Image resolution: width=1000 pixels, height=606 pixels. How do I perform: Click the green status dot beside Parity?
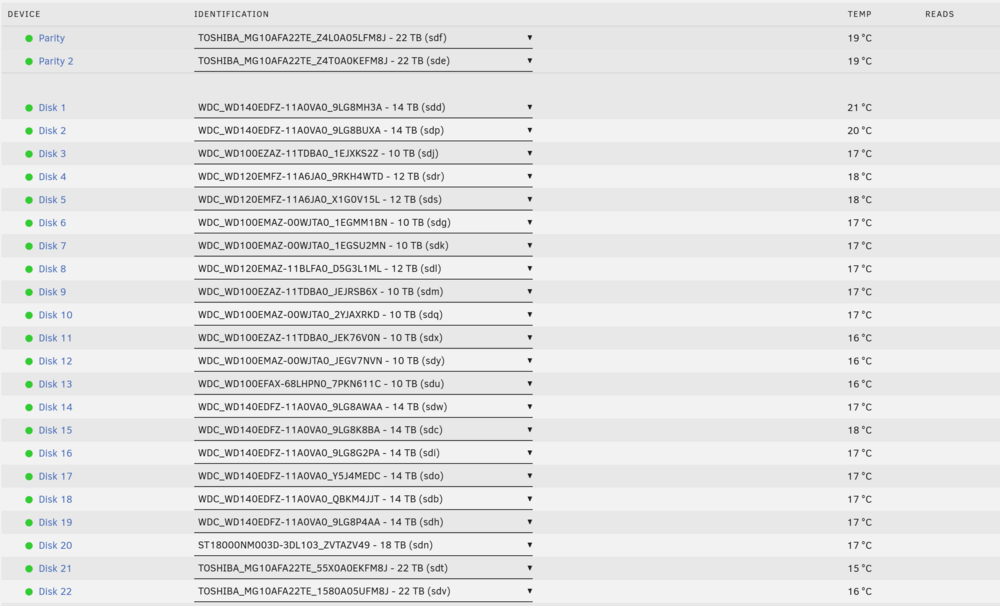tap(29, 38)
